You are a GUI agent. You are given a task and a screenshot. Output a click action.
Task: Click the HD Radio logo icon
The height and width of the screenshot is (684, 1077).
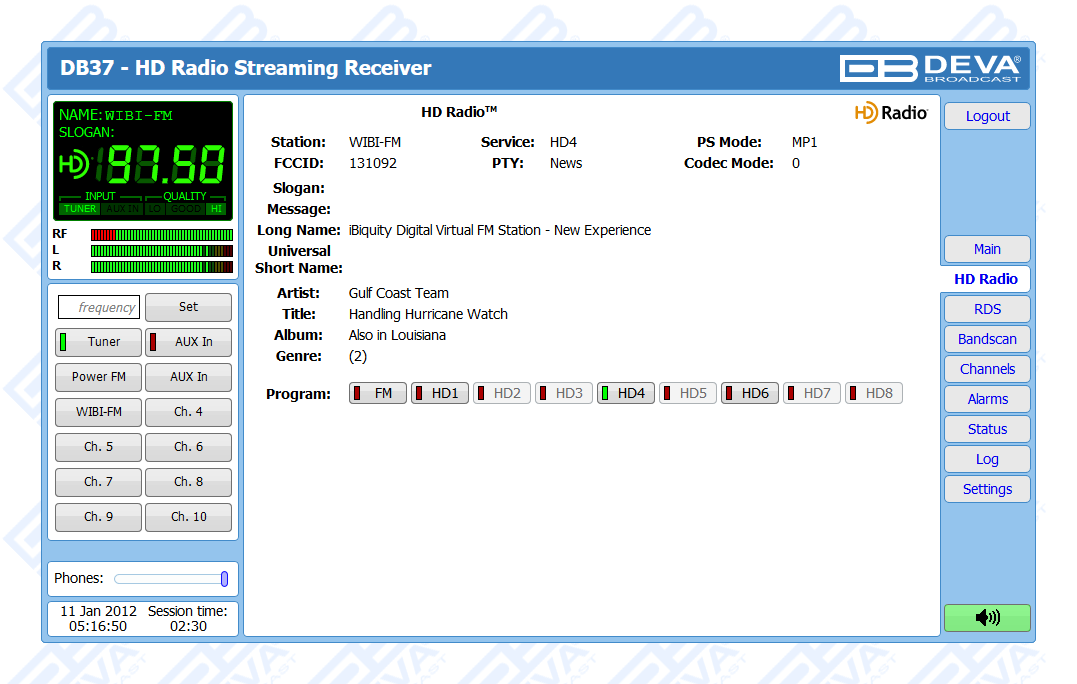point(891,113)
